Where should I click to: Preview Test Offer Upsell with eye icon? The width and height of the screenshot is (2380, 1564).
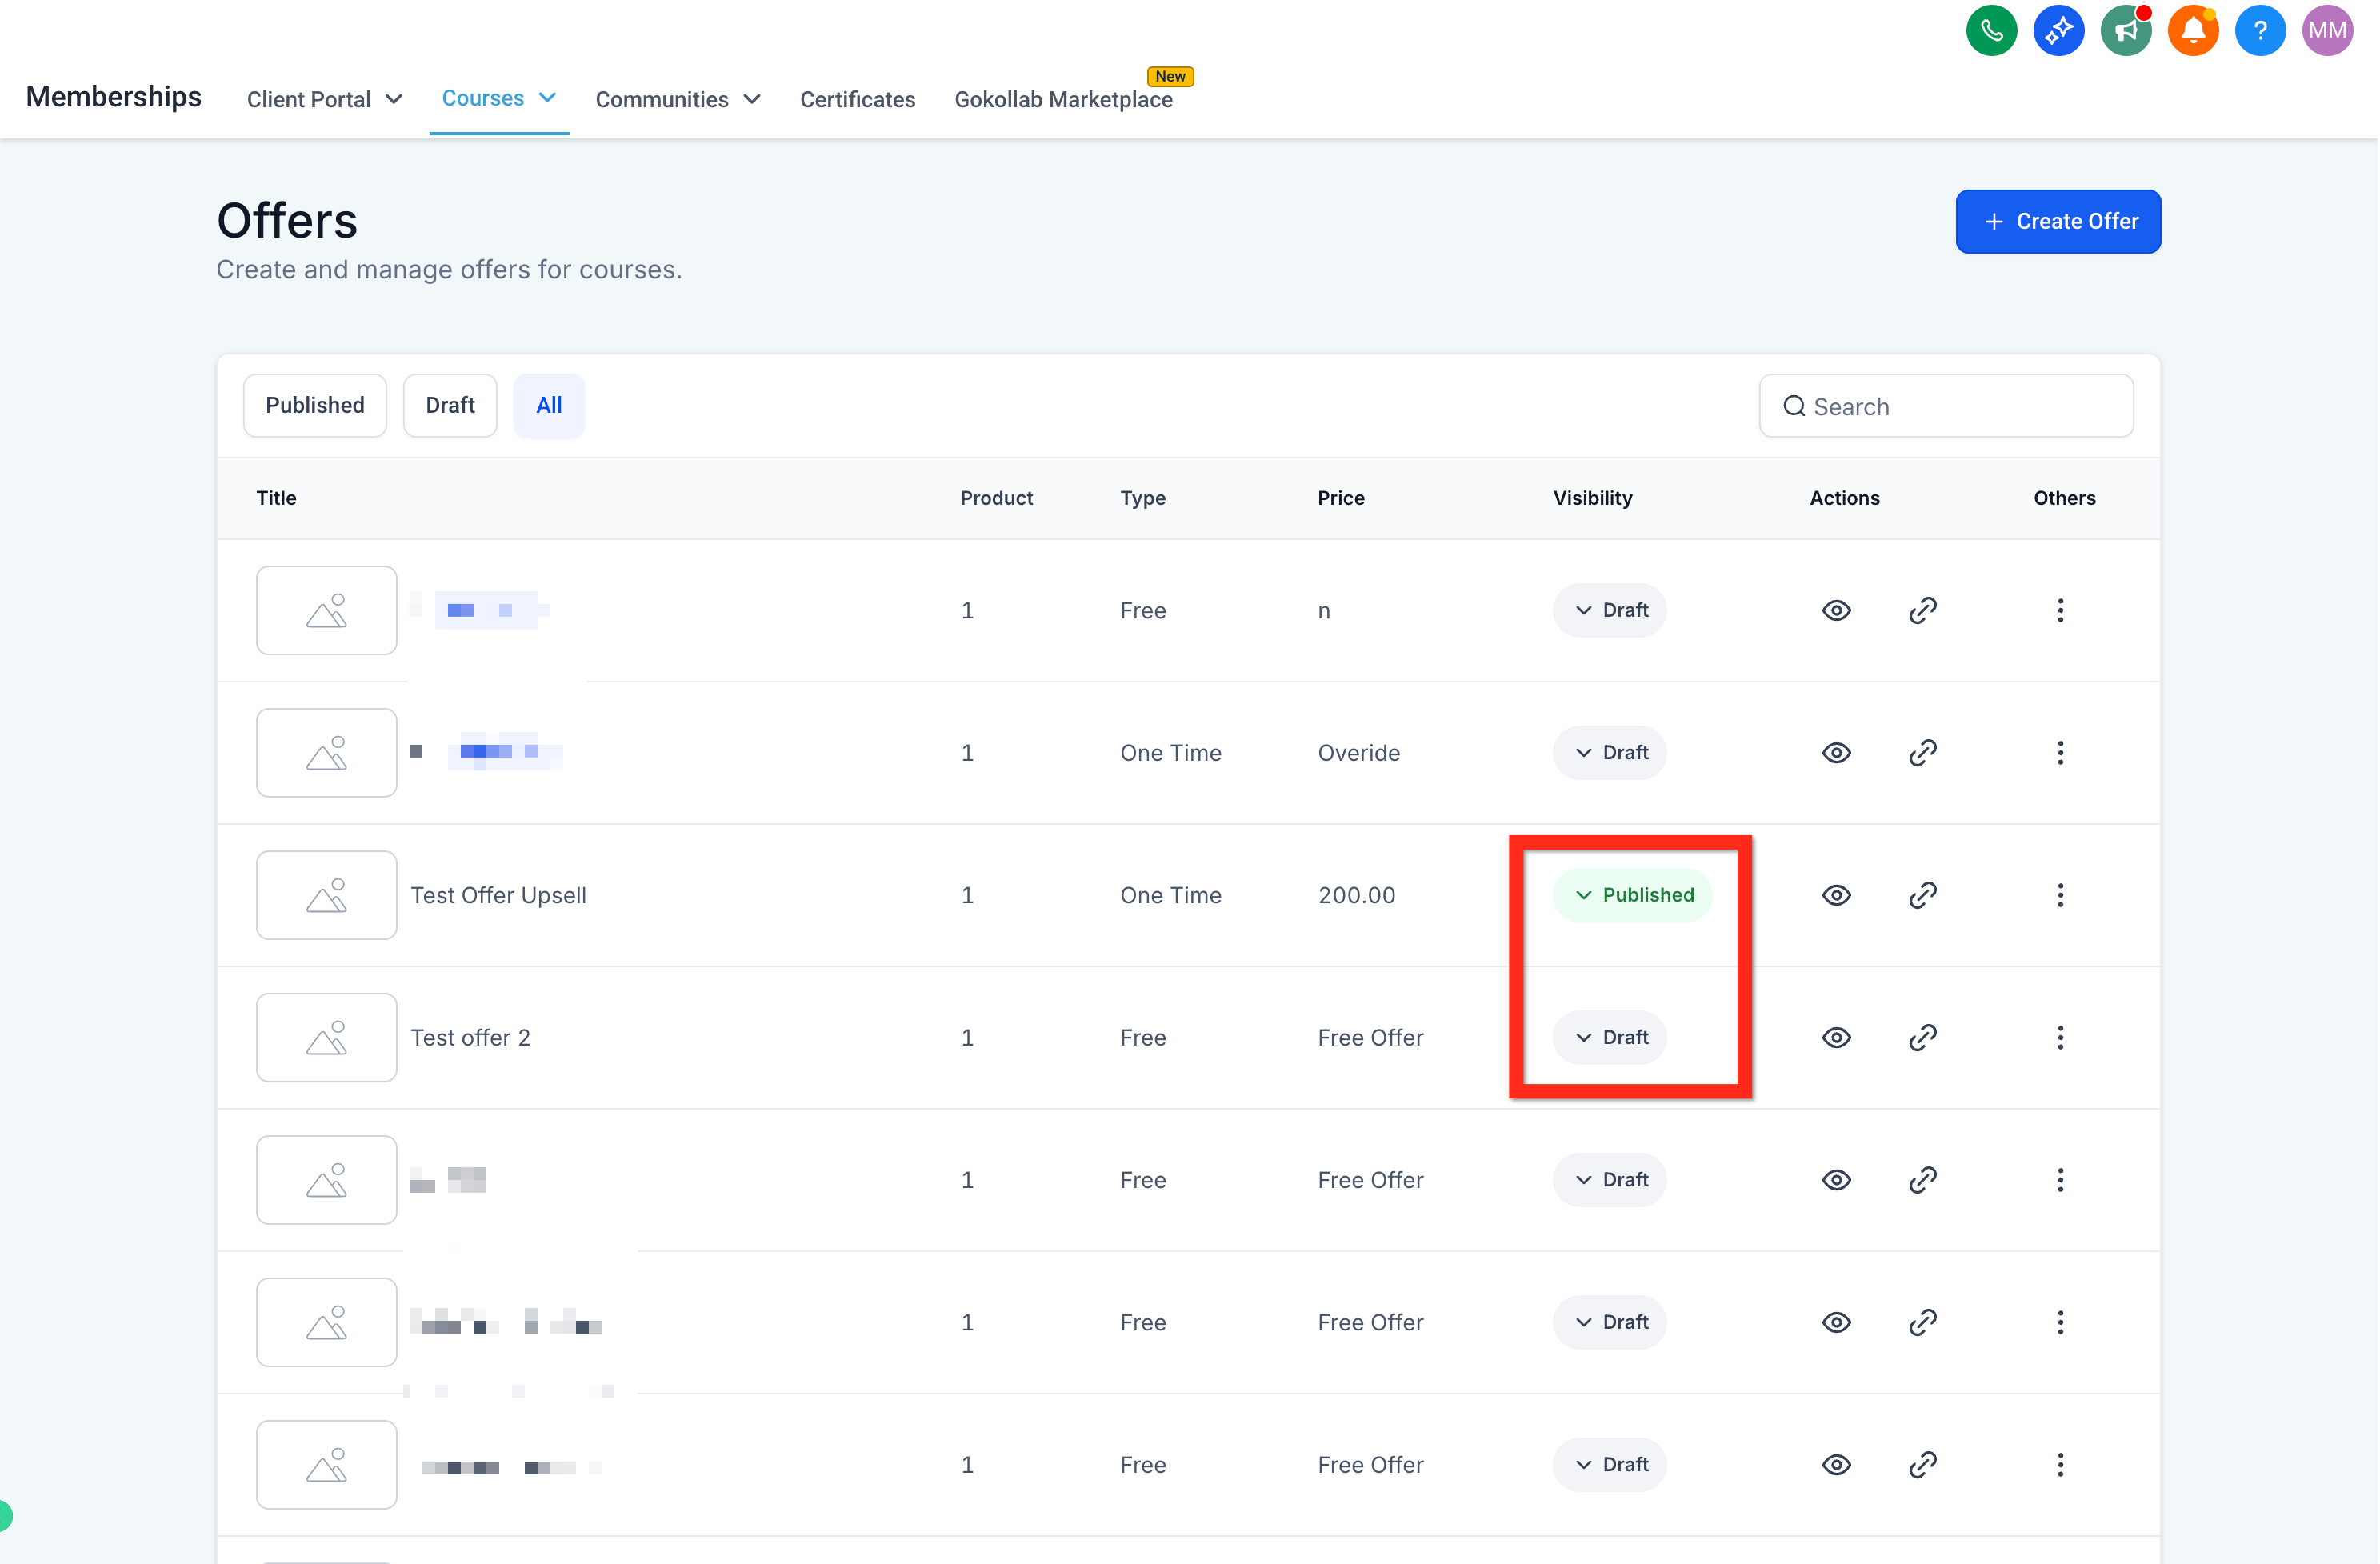[1836, 895]
